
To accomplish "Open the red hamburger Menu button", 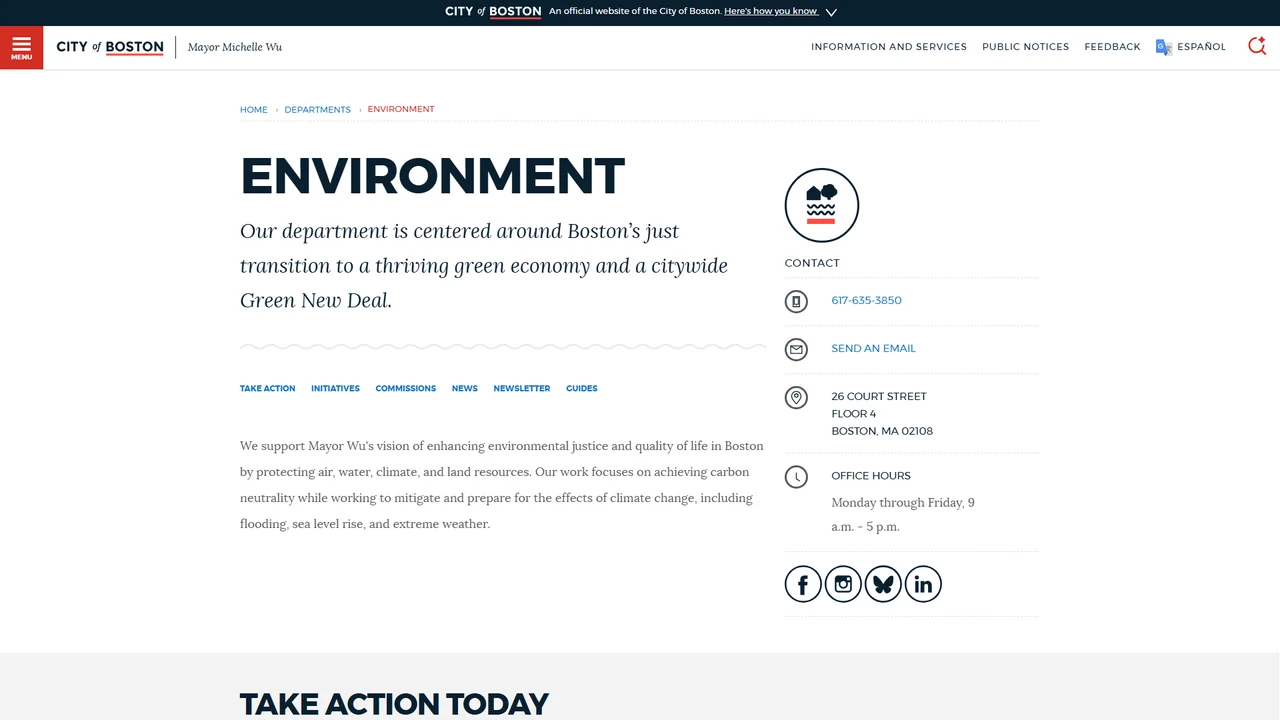I will (21, 47).
